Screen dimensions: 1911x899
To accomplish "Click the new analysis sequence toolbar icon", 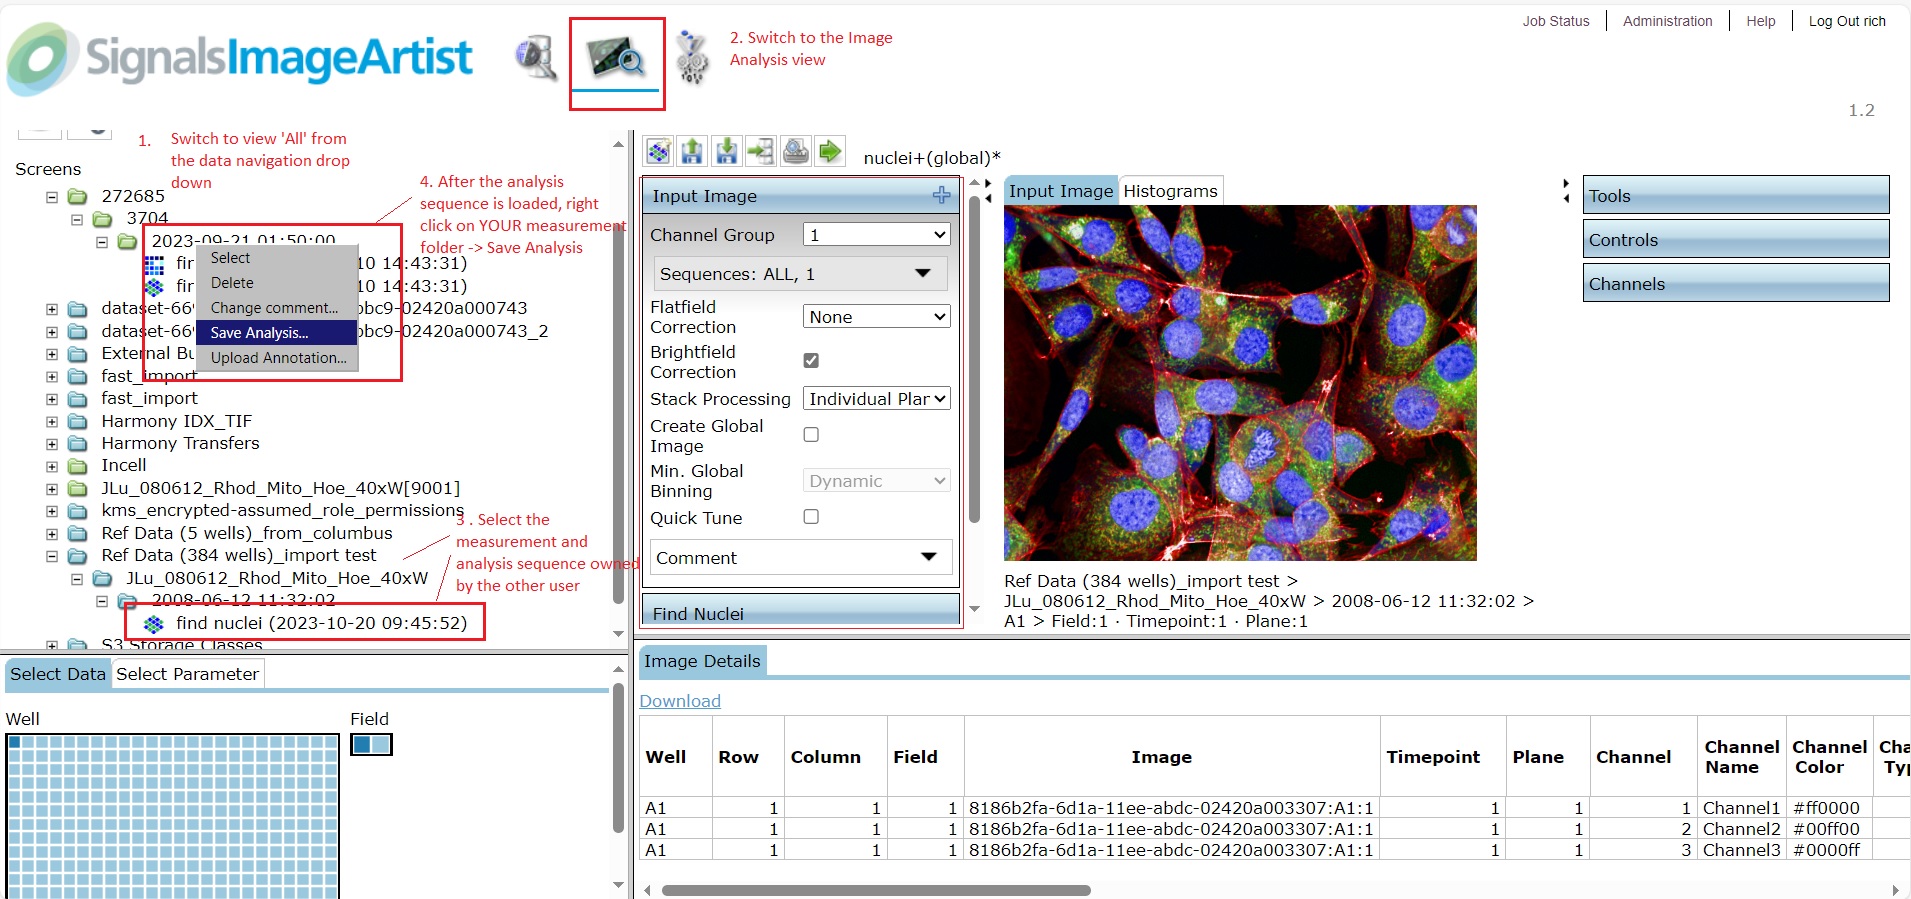I will 658,152.
